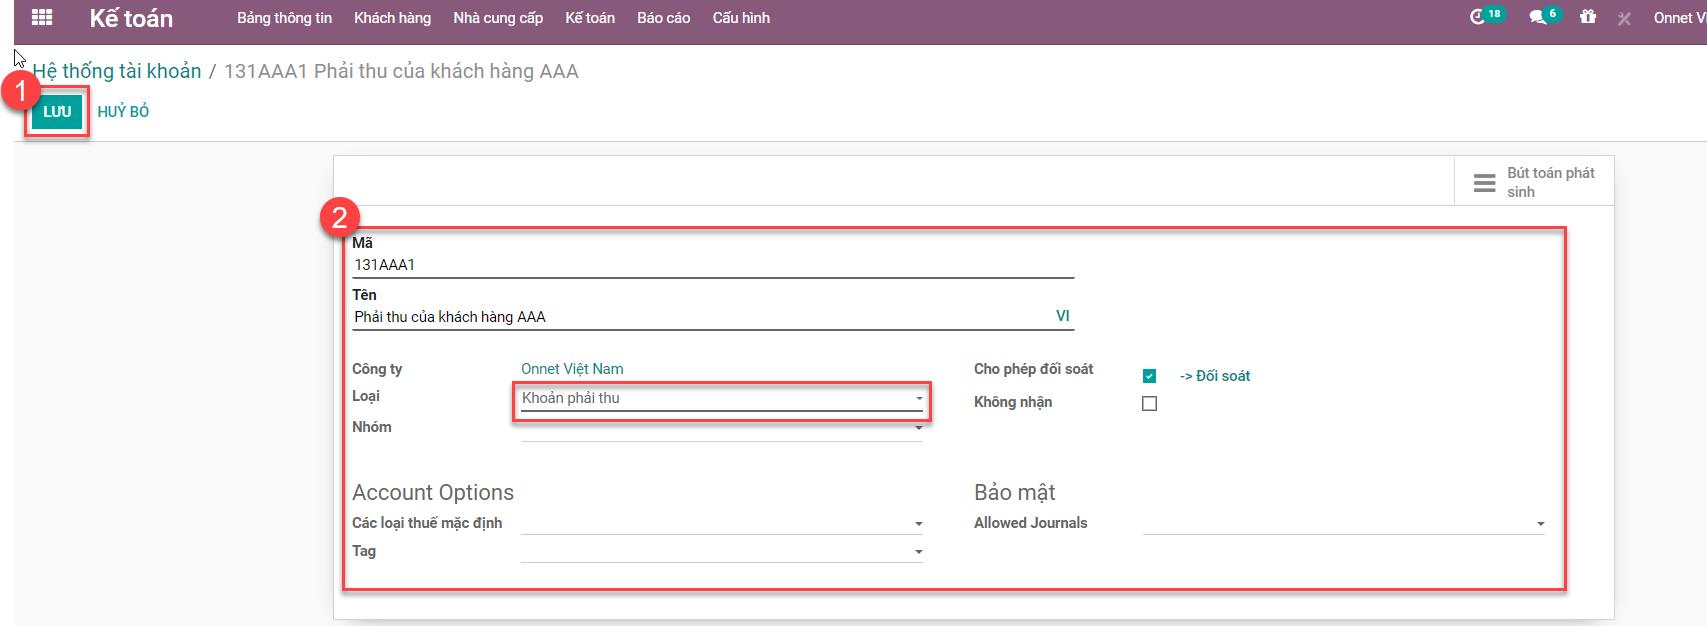Enable the Không nhận checkbox
Image resolution: width=1707 pixels, height=626 pixels.
tap(1149, 404)
